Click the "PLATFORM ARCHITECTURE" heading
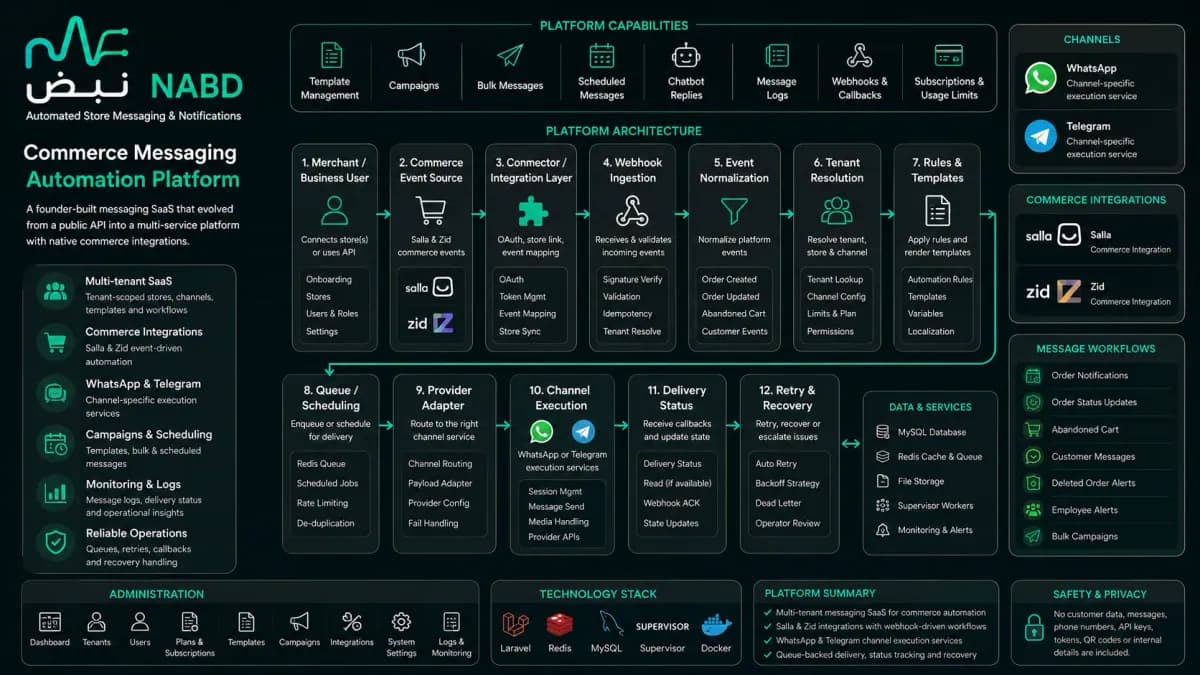 (x=624, y=131)
